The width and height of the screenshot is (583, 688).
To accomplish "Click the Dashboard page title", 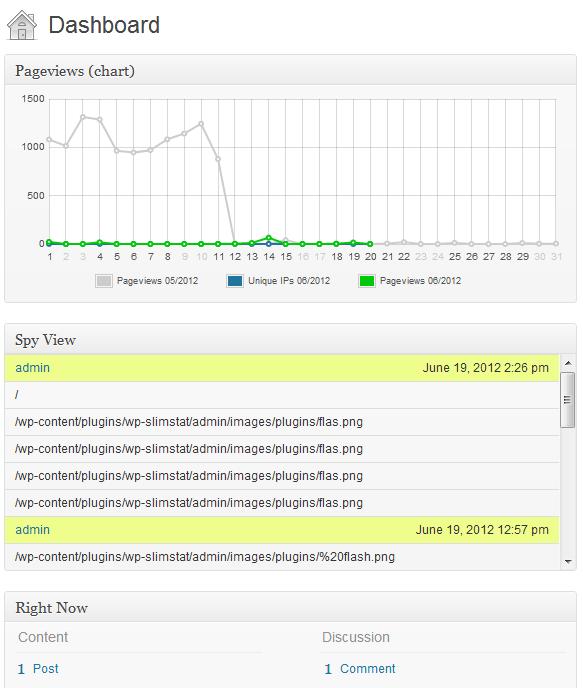I will 104,25.
